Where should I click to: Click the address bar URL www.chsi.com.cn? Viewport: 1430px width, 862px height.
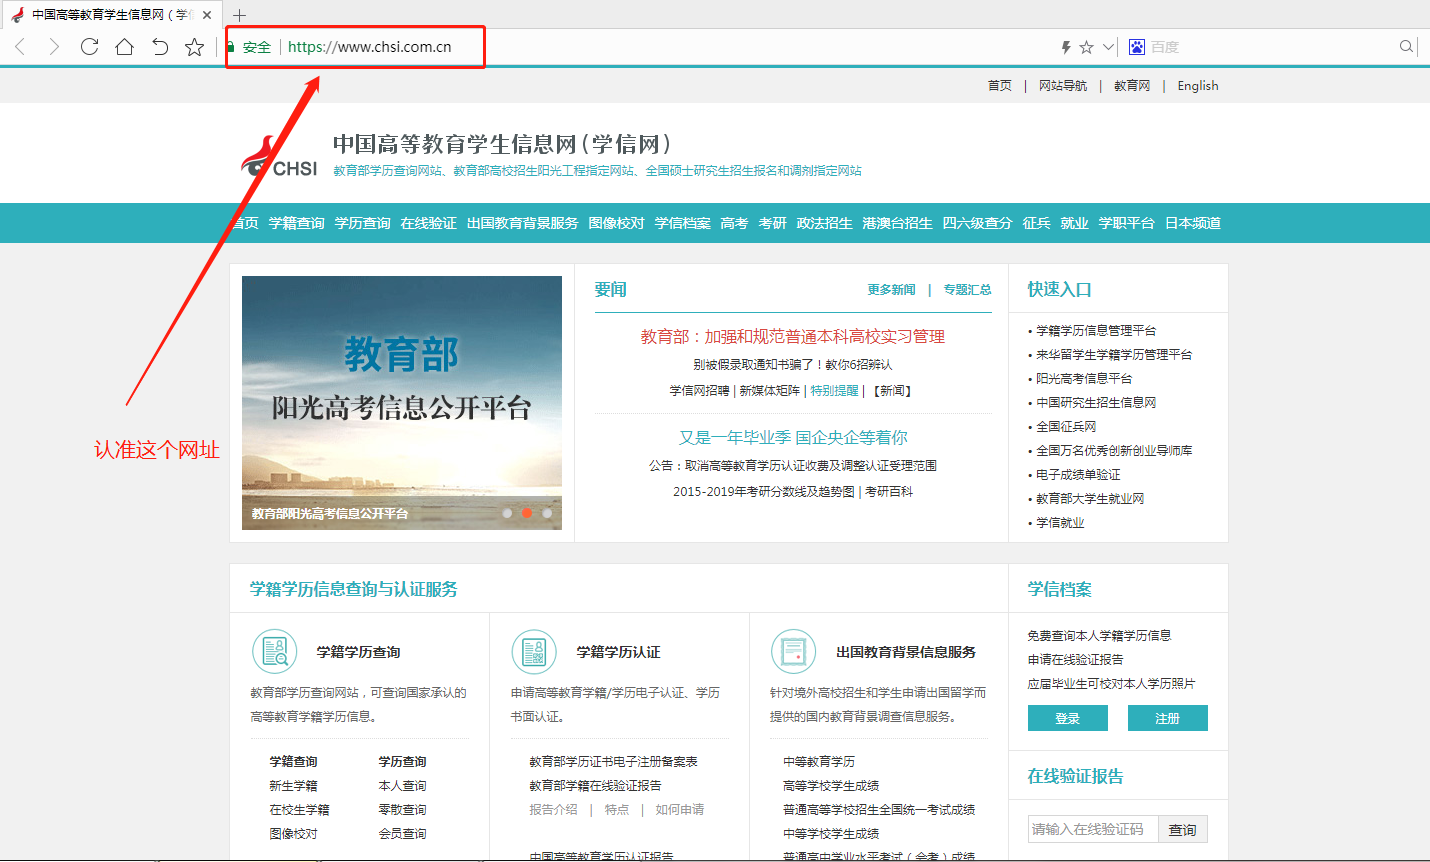[x=370, y=47]
